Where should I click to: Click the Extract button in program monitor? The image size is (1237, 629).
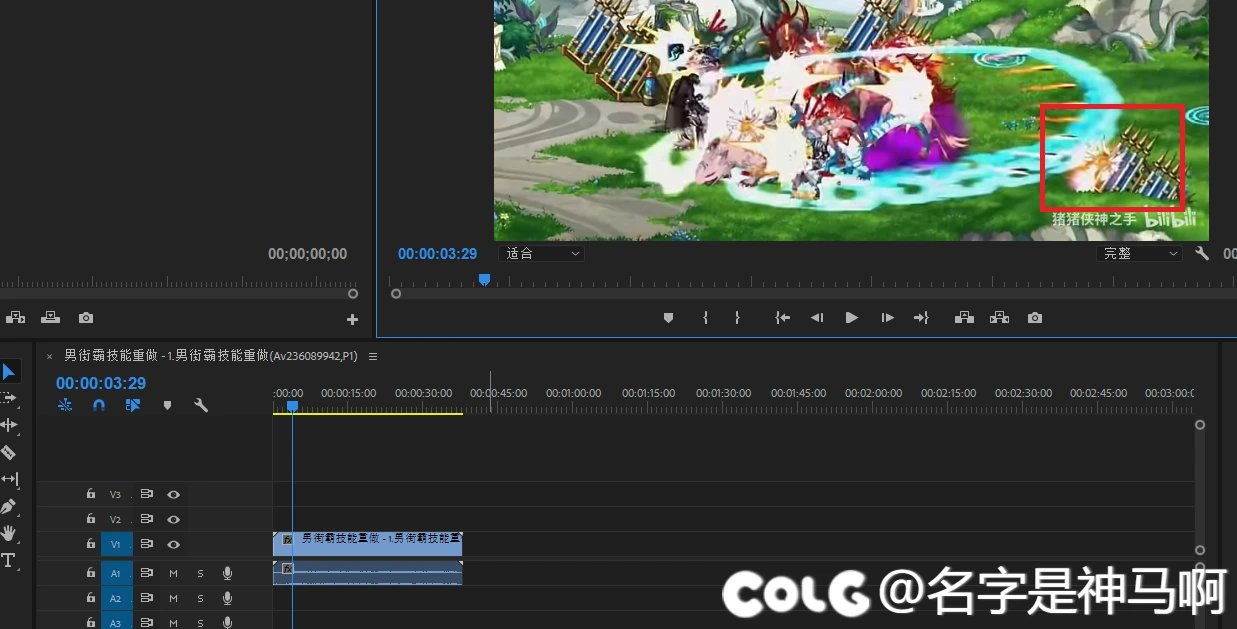[999, 318]
